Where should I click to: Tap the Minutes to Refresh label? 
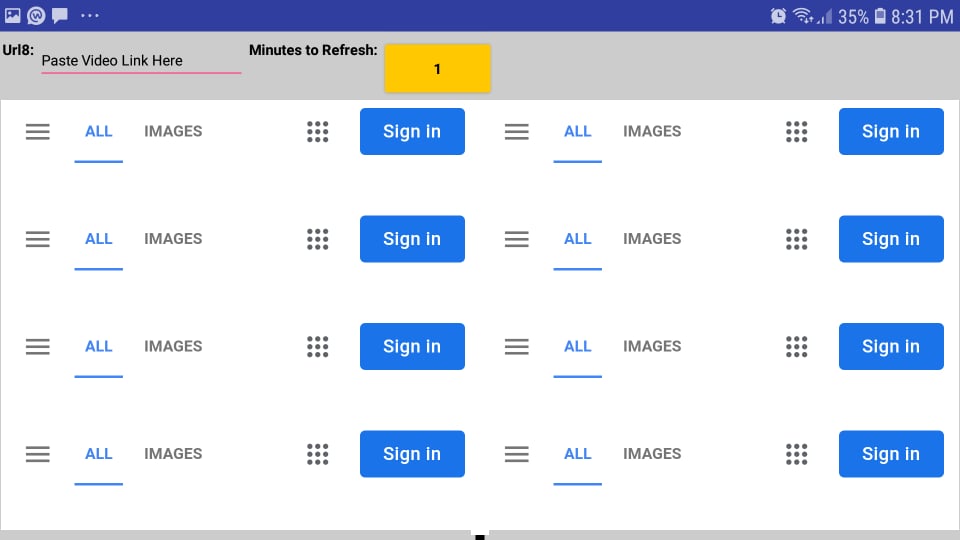coord(313,50)
